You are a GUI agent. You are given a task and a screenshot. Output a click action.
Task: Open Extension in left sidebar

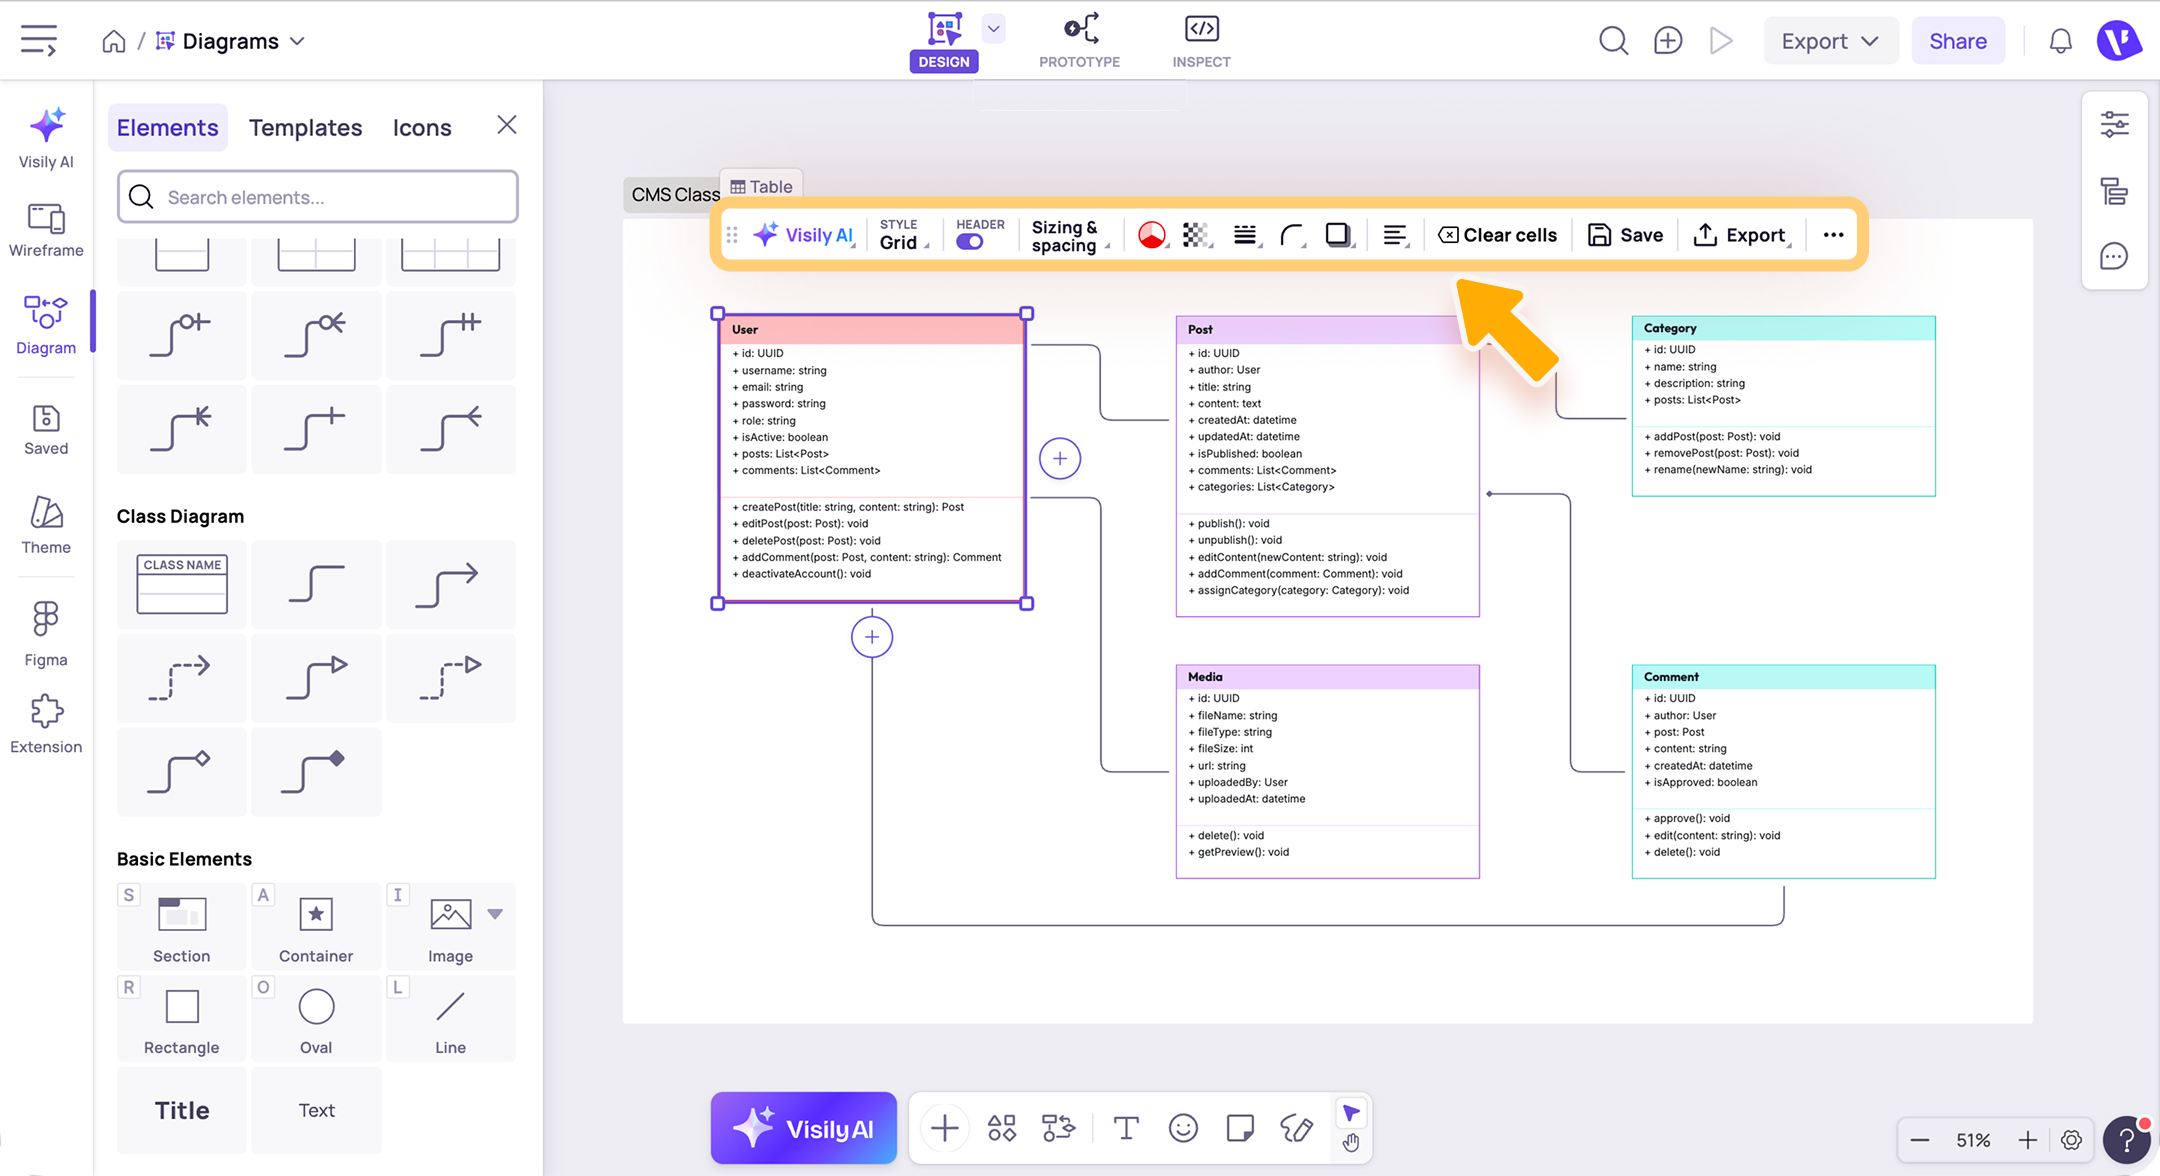click(x=46, y=725)
